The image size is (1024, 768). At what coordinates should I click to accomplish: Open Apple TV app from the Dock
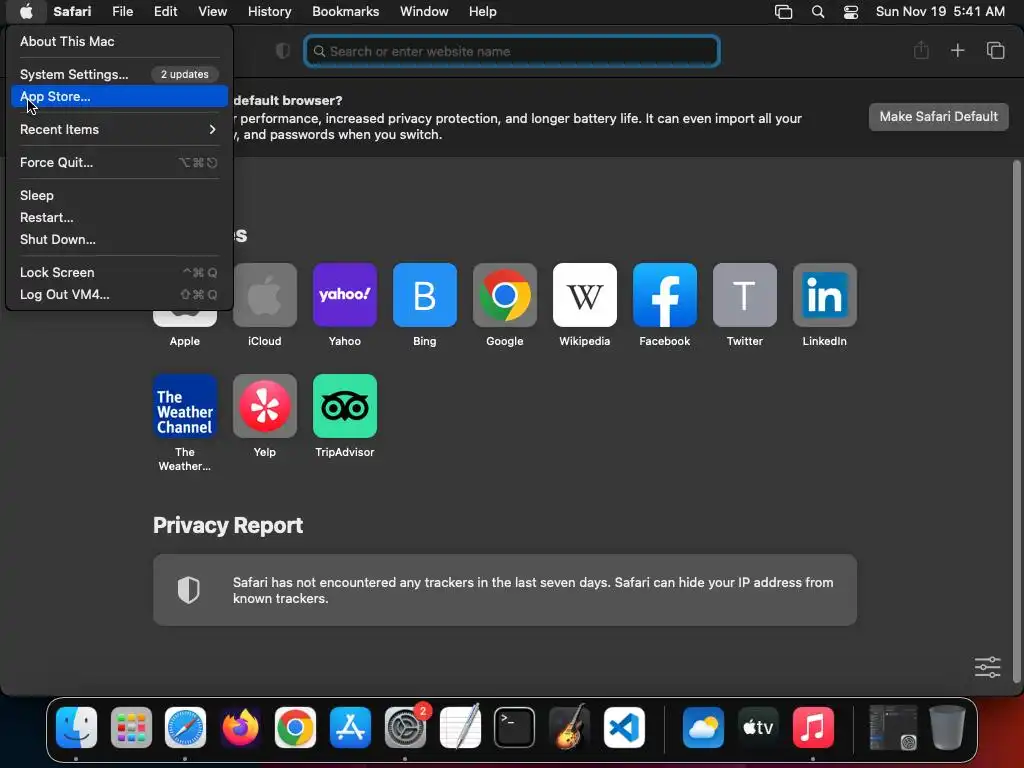[758, 727]
